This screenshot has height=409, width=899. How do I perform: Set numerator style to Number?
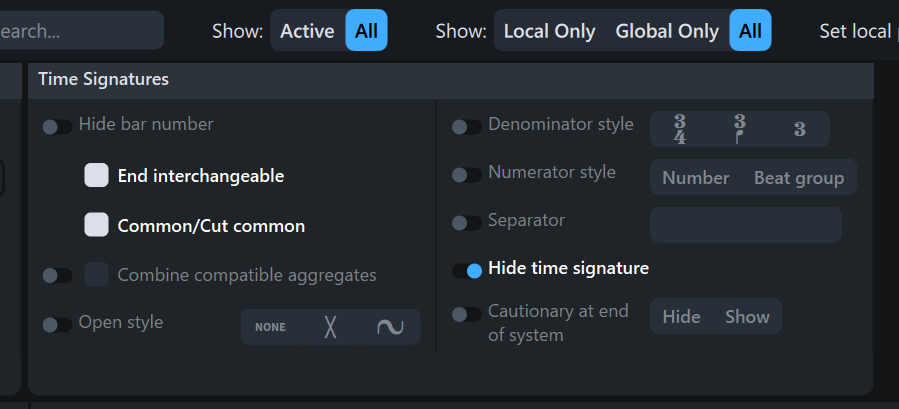[695, 178]
